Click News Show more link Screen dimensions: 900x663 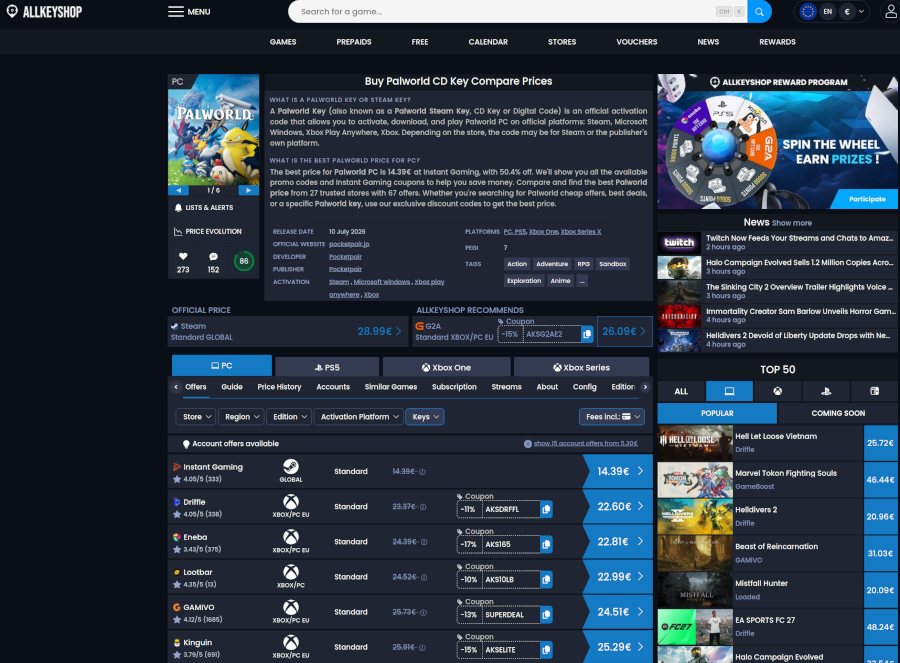pyautogui.click(x=792, y=223)
